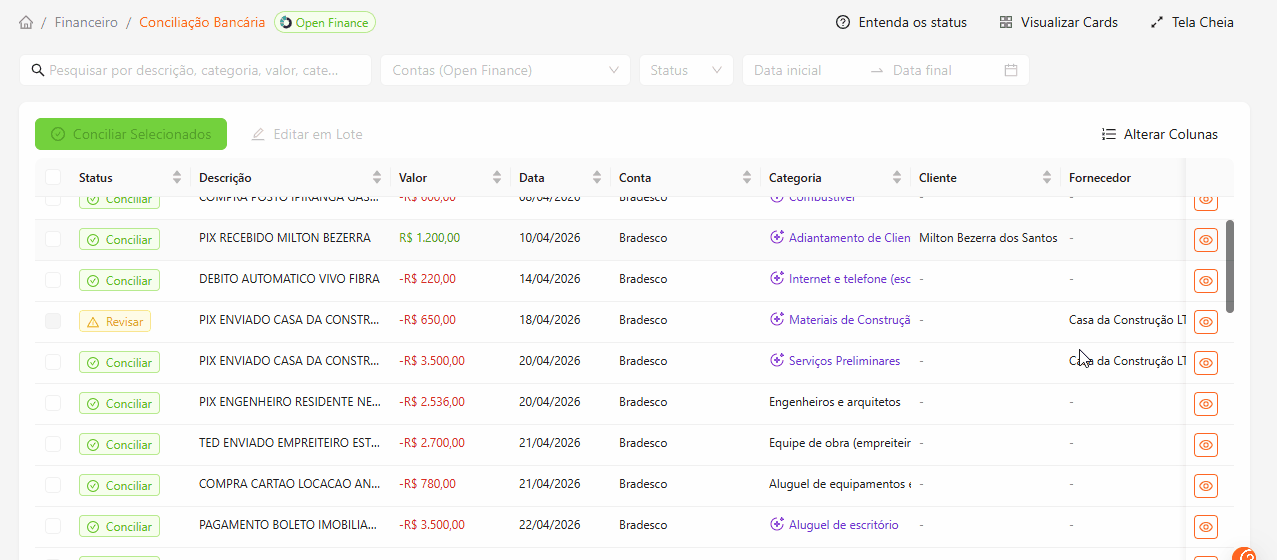Click Editar em Lote button
The image size is (1277, 560).
tap(307, 134)
